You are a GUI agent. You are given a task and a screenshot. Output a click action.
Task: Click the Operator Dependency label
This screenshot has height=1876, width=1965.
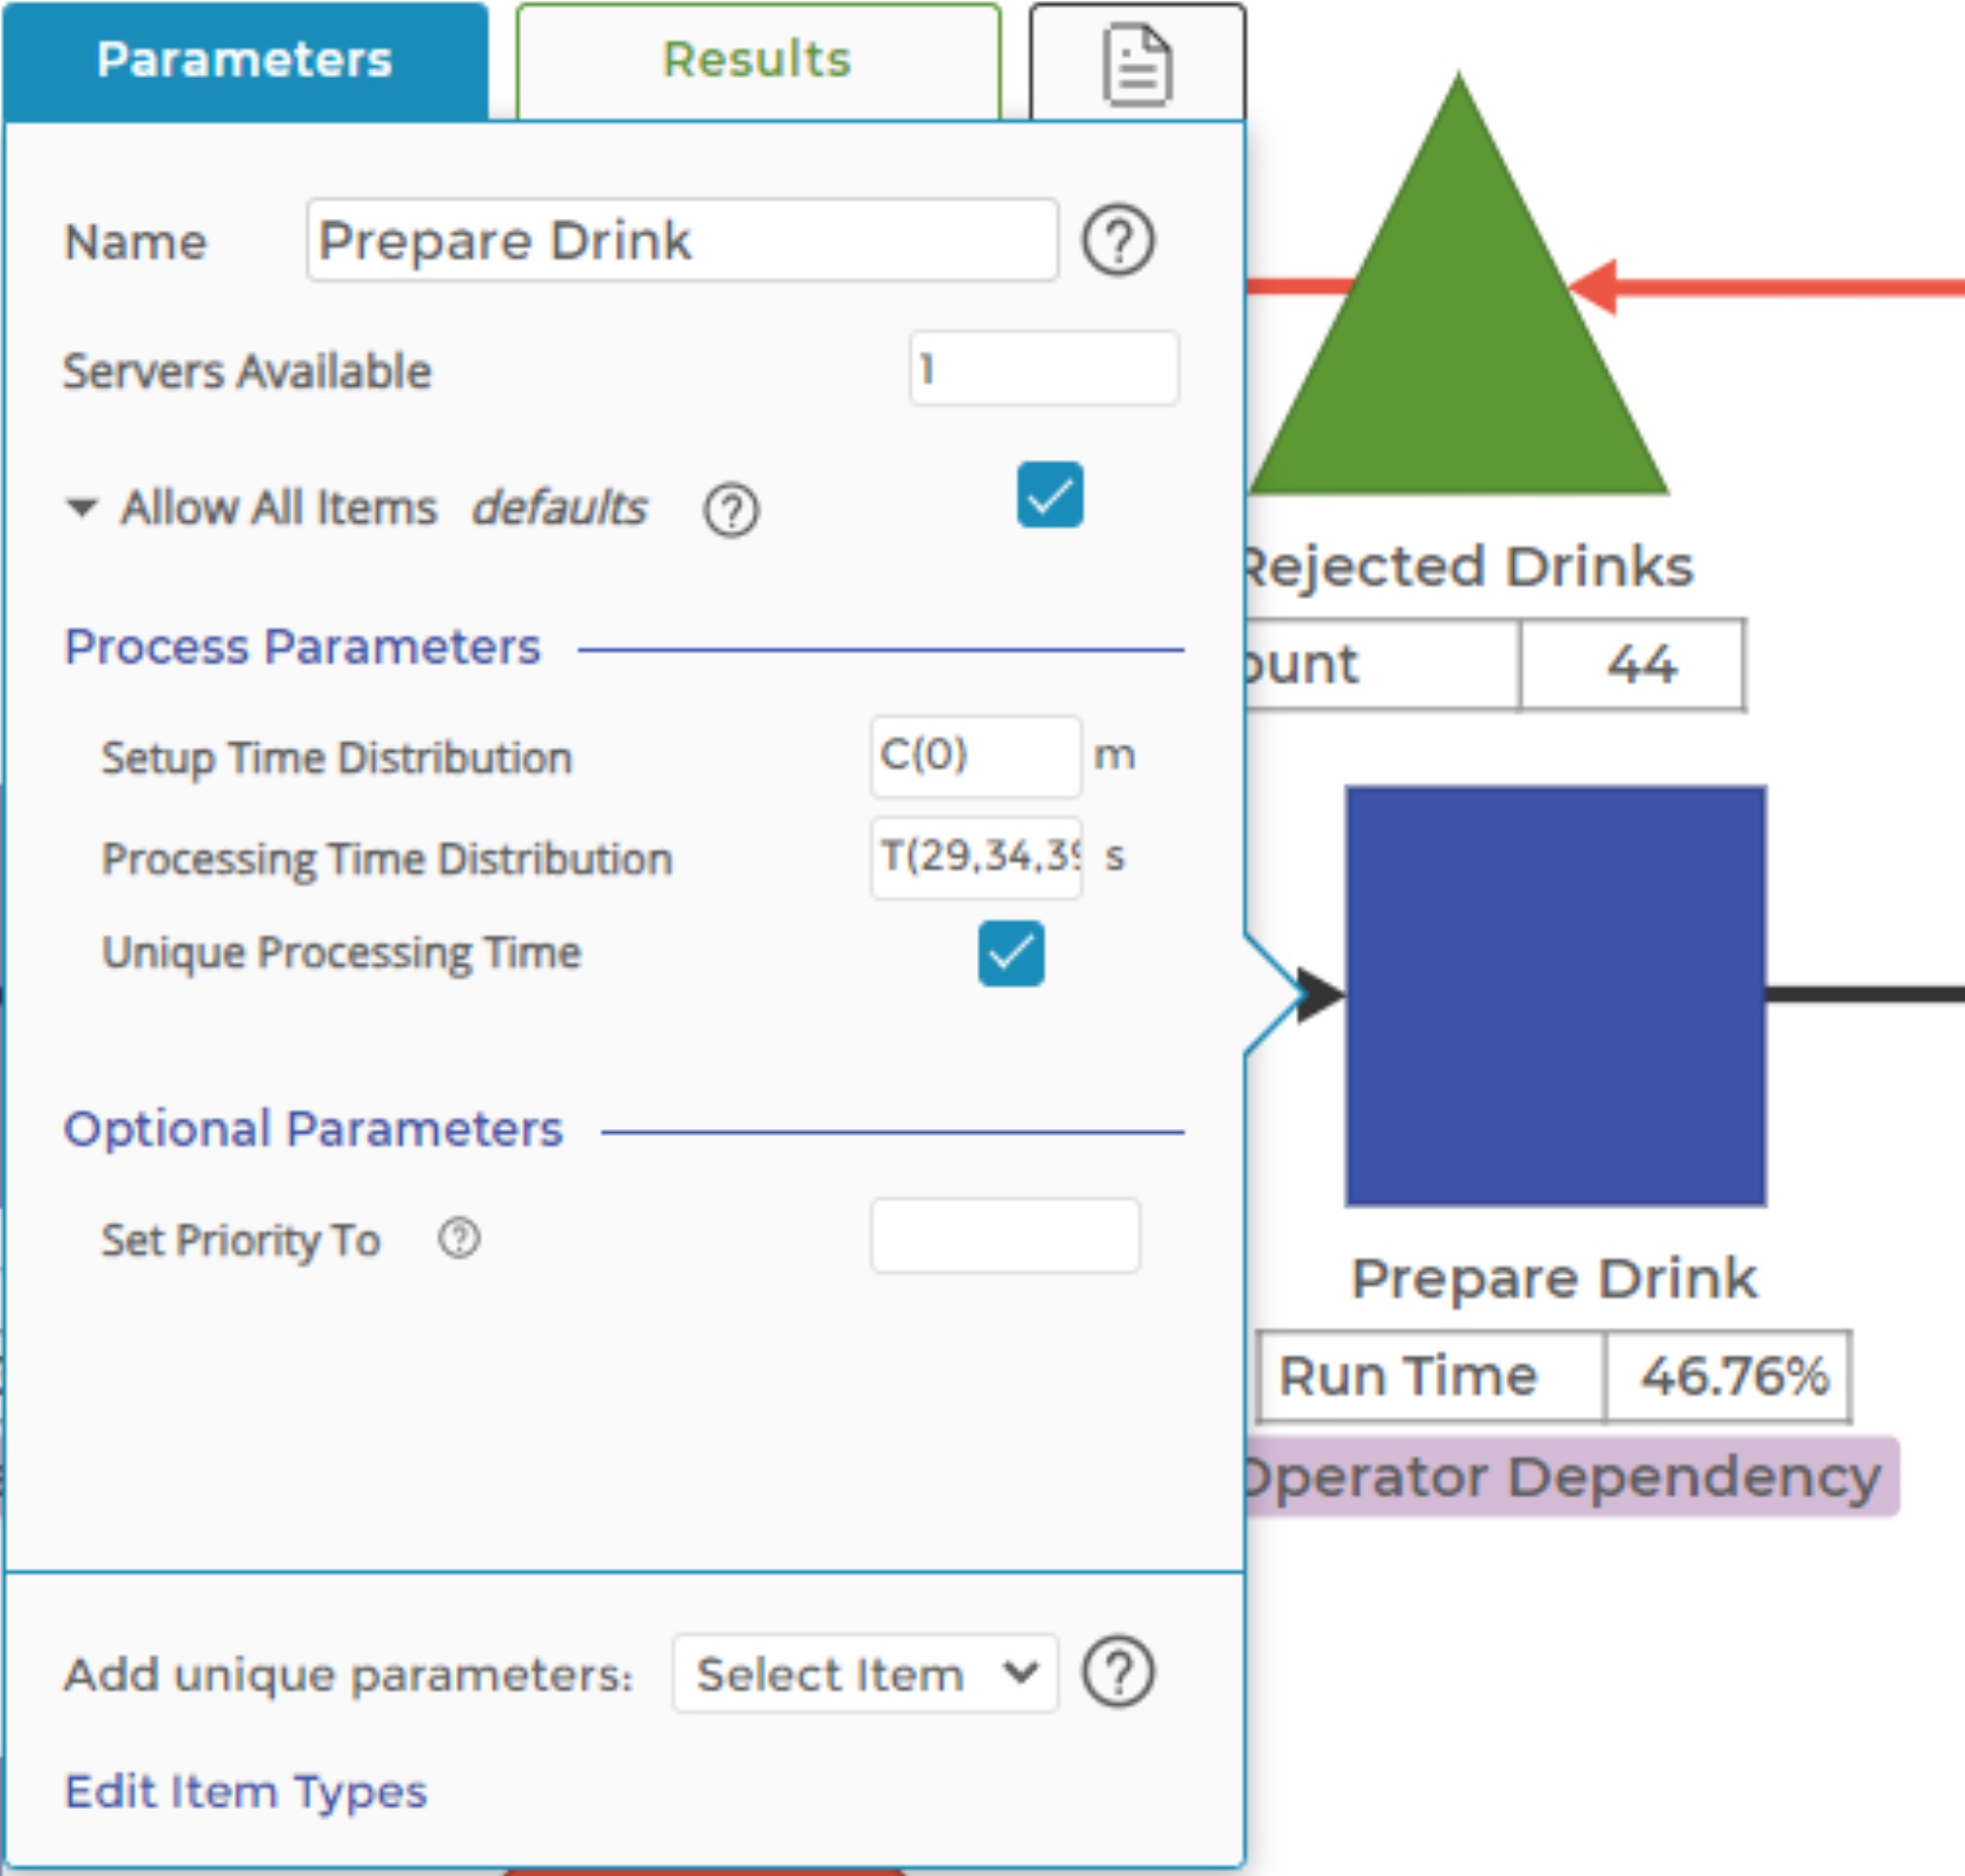(1566, 1477)
